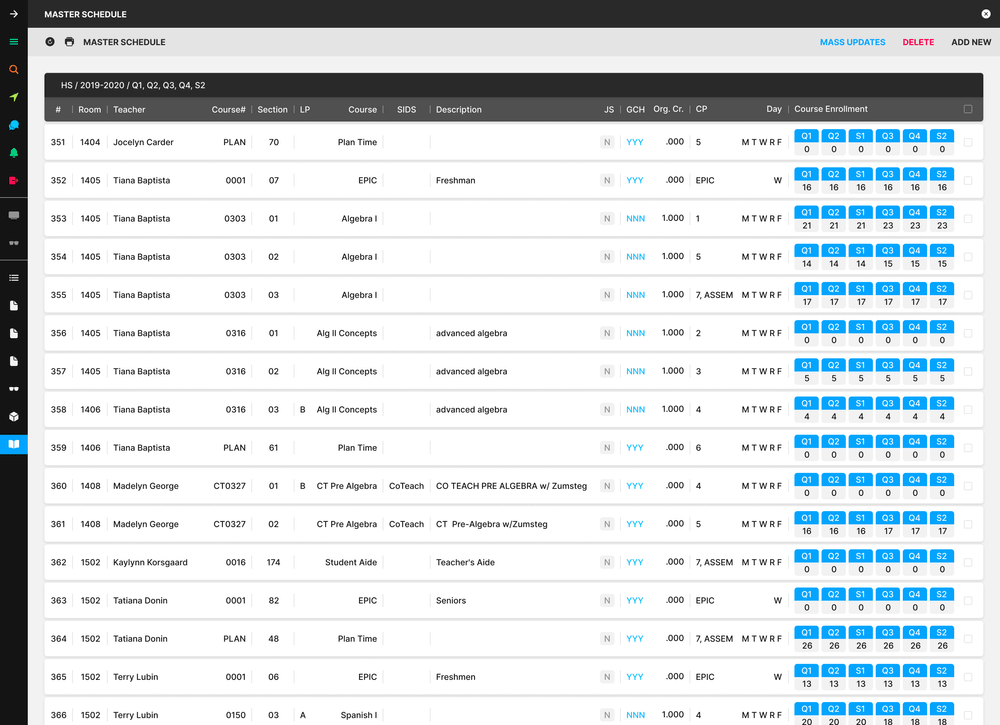Sort table by Teacher column header

(129, 110)
